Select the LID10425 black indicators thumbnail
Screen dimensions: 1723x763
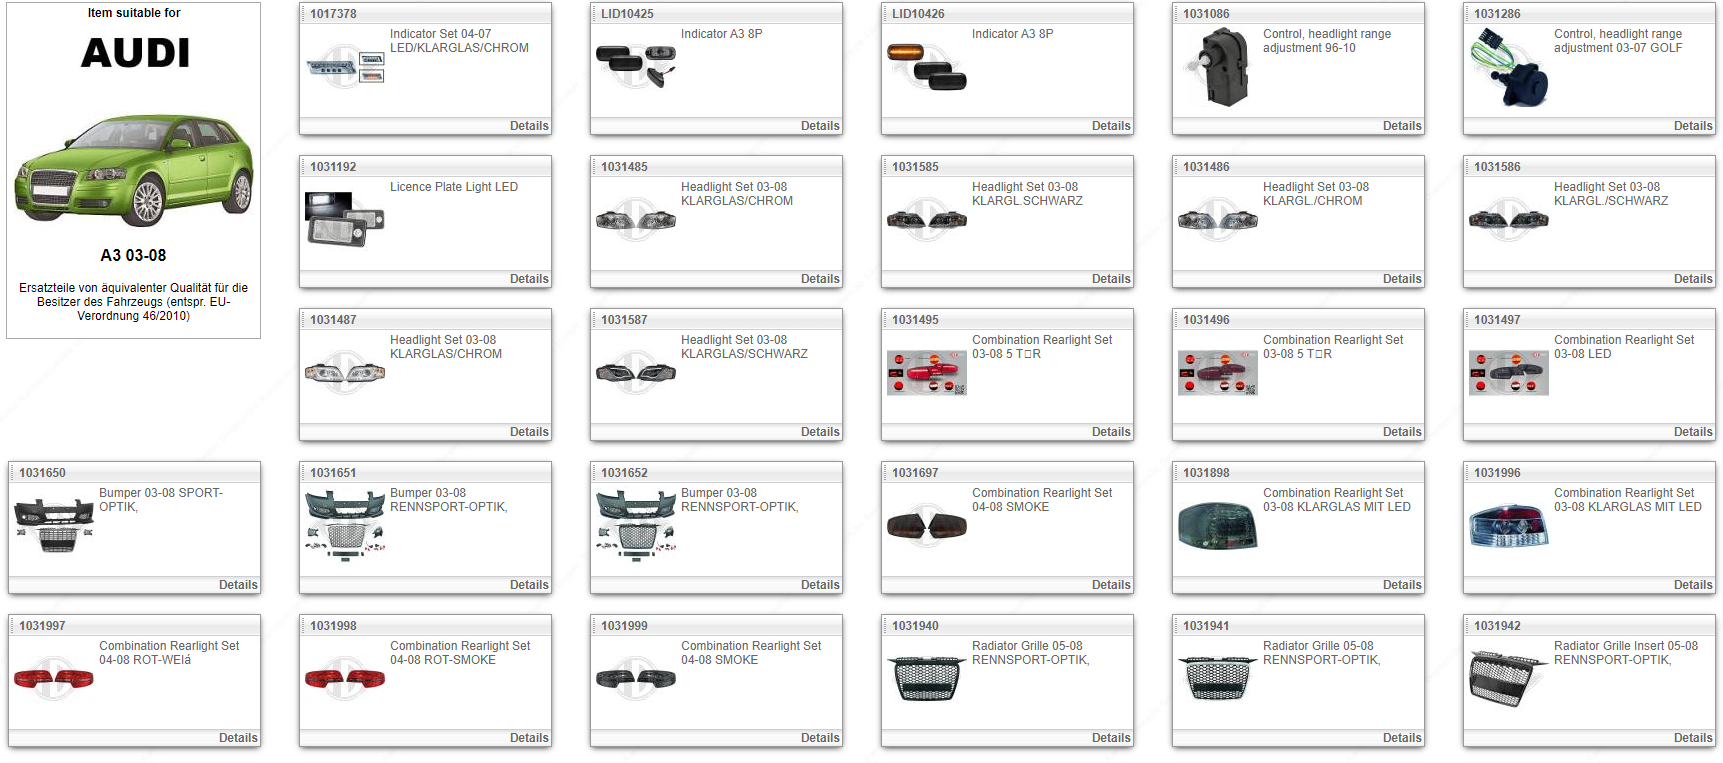click(636, 66)
